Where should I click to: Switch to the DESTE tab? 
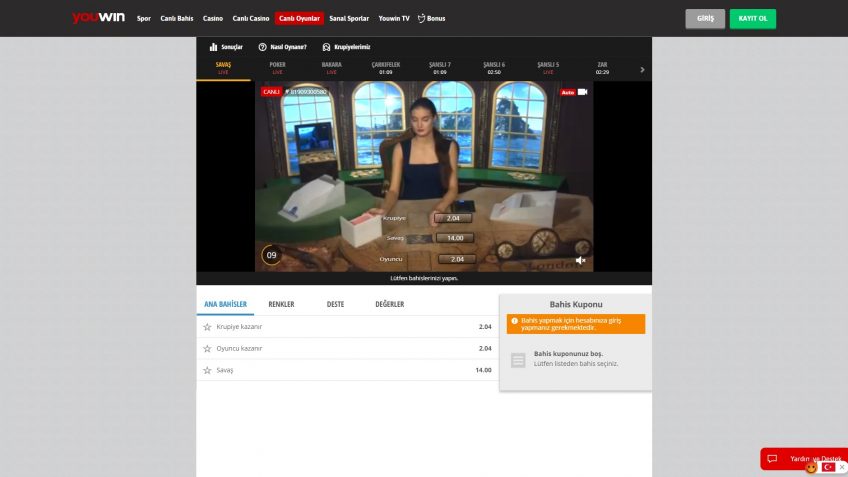[335, 304]
